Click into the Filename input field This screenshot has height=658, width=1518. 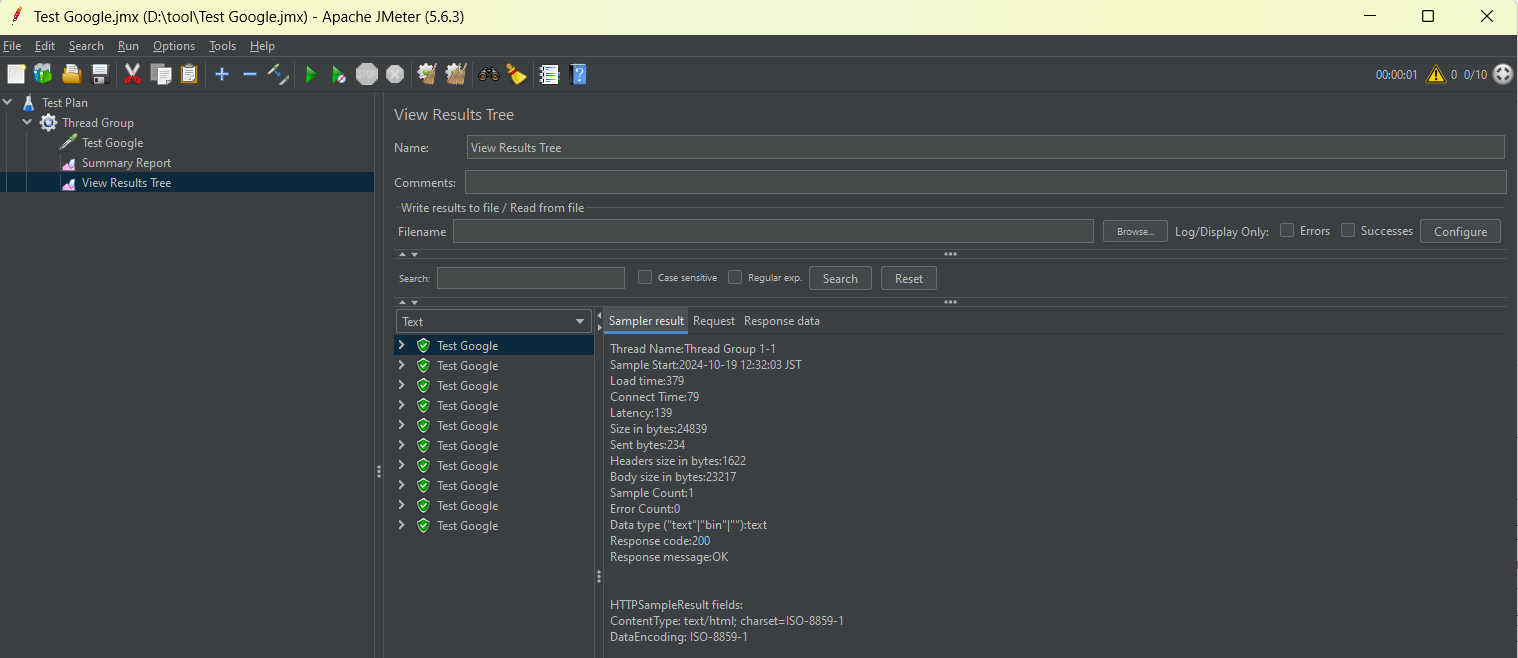(x=772, y=231)
